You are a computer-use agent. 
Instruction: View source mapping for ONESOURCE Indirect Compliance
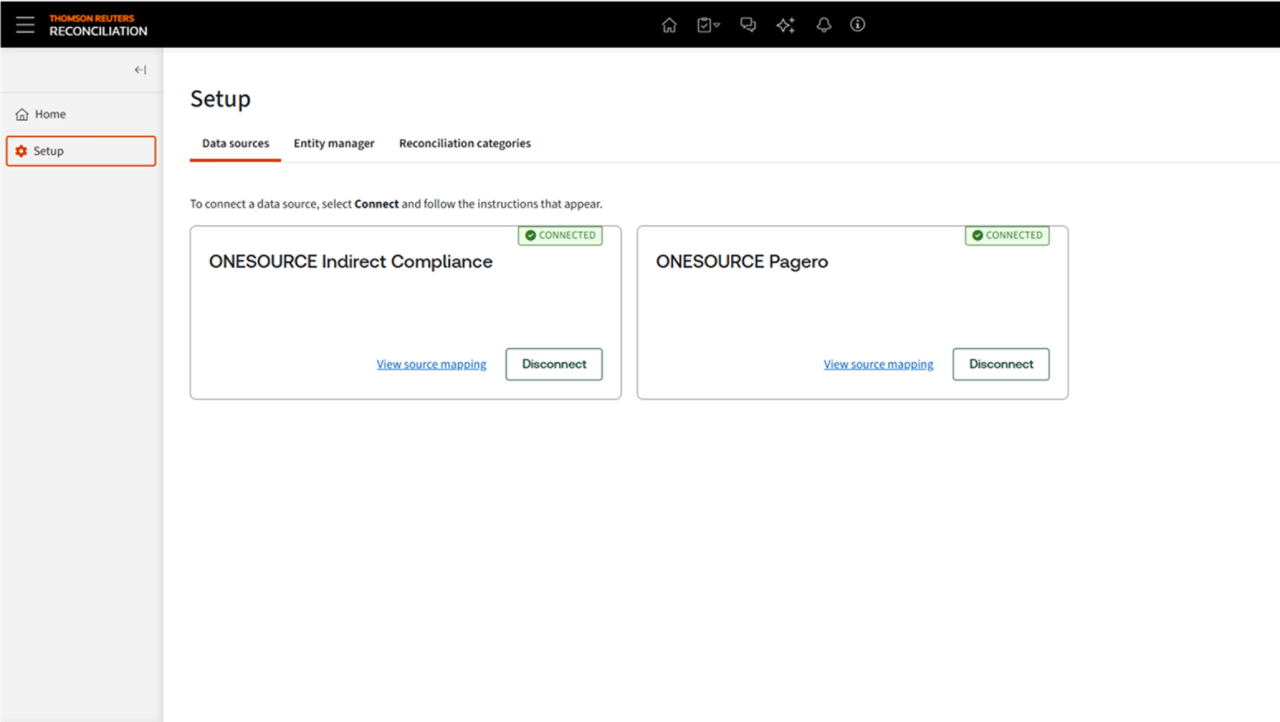(x=431, y=364)
